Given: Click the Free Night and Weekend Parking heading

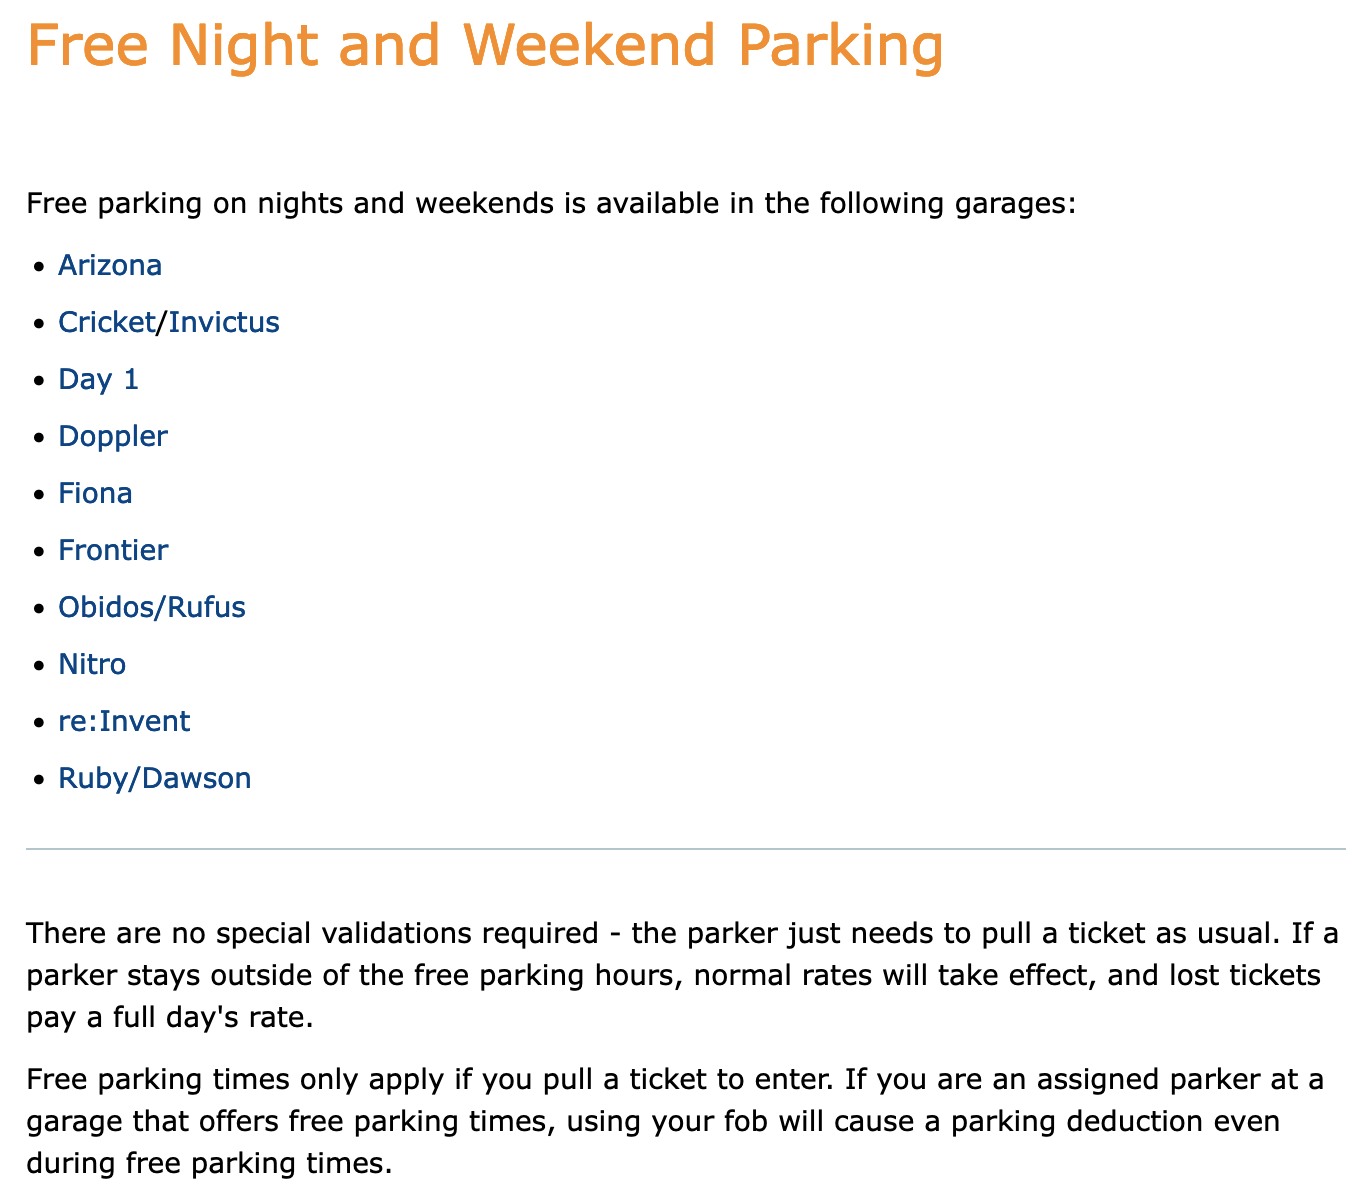Looking at the screenshot, I should point(485,46).
